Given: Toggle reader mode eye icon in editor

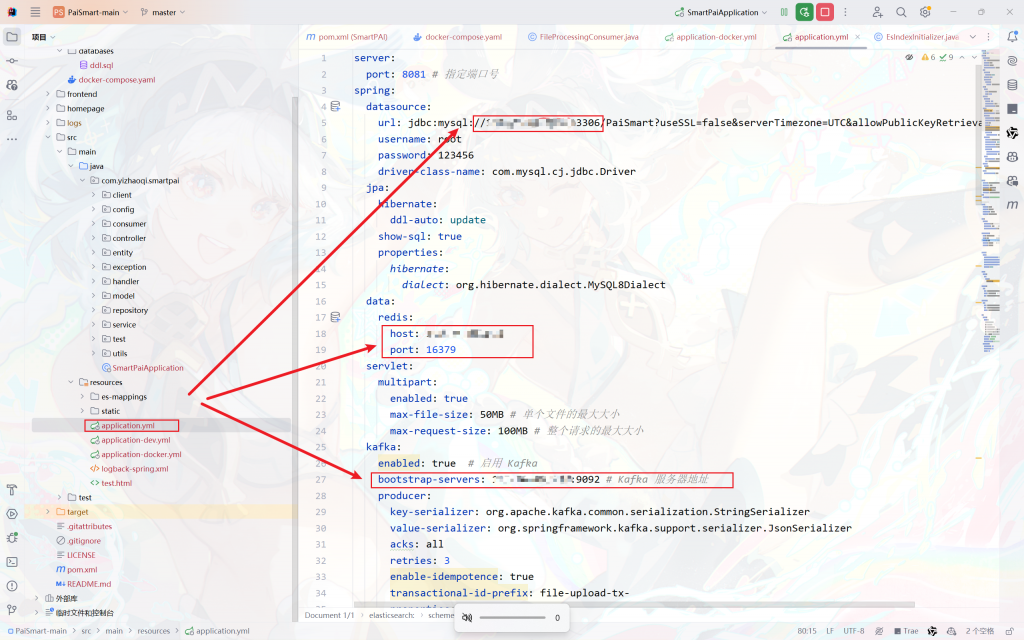Looking at the screenshot, I should click(909, 58).
